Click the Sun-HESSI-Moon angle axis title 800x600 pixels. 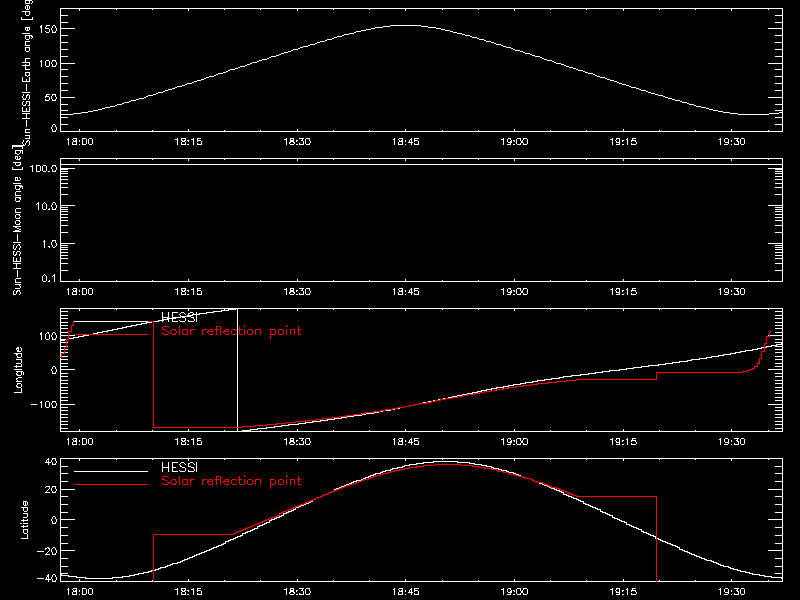pos(18,220)
